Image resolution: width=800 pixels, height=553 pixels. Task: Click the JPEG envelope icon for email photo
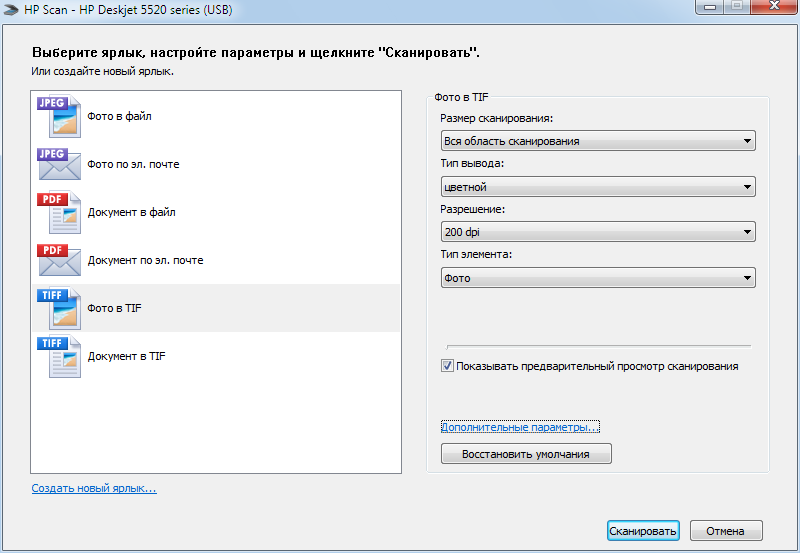59,164
